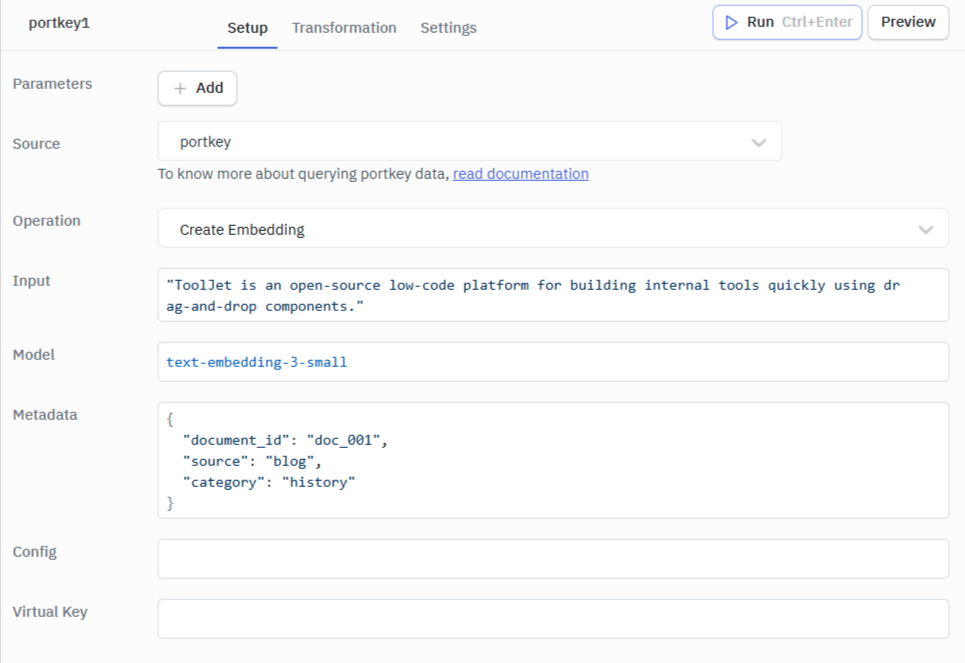Viewport: 965px width, 663px height.
Task: Click the Parameters label
Action: coord(52,84)
